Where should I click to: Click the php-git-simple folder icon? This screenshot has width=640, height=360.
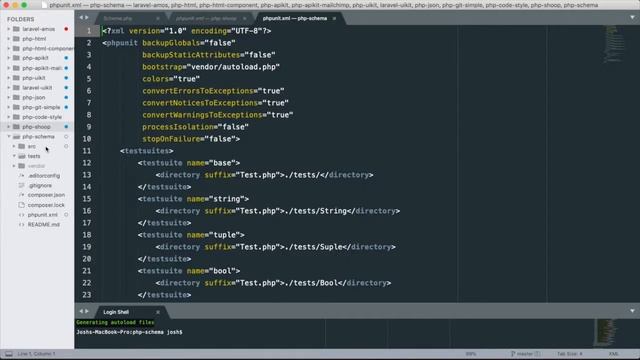click(x=16, y=107)
